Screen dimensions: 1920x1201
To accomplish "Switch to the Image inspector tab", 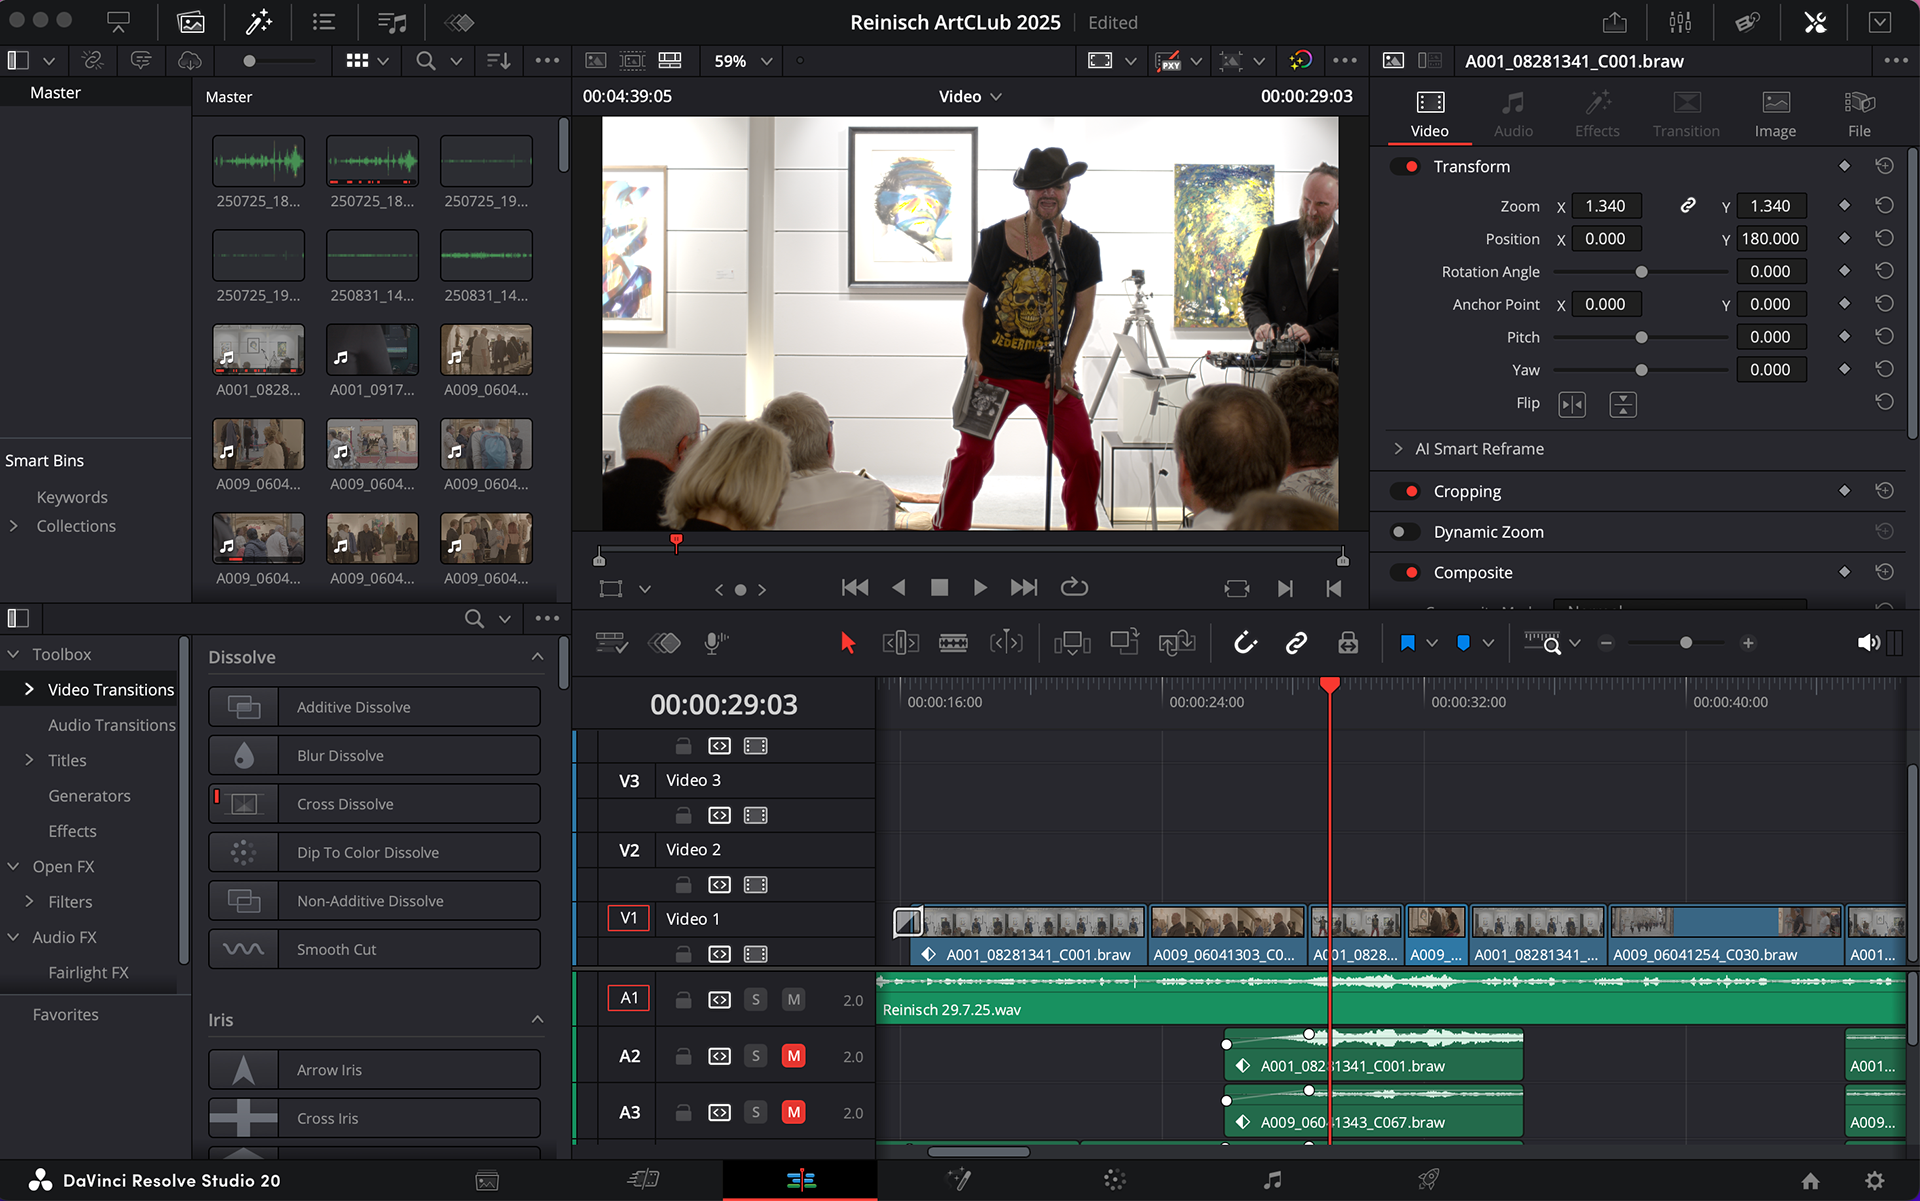I will pos(1775,114).
